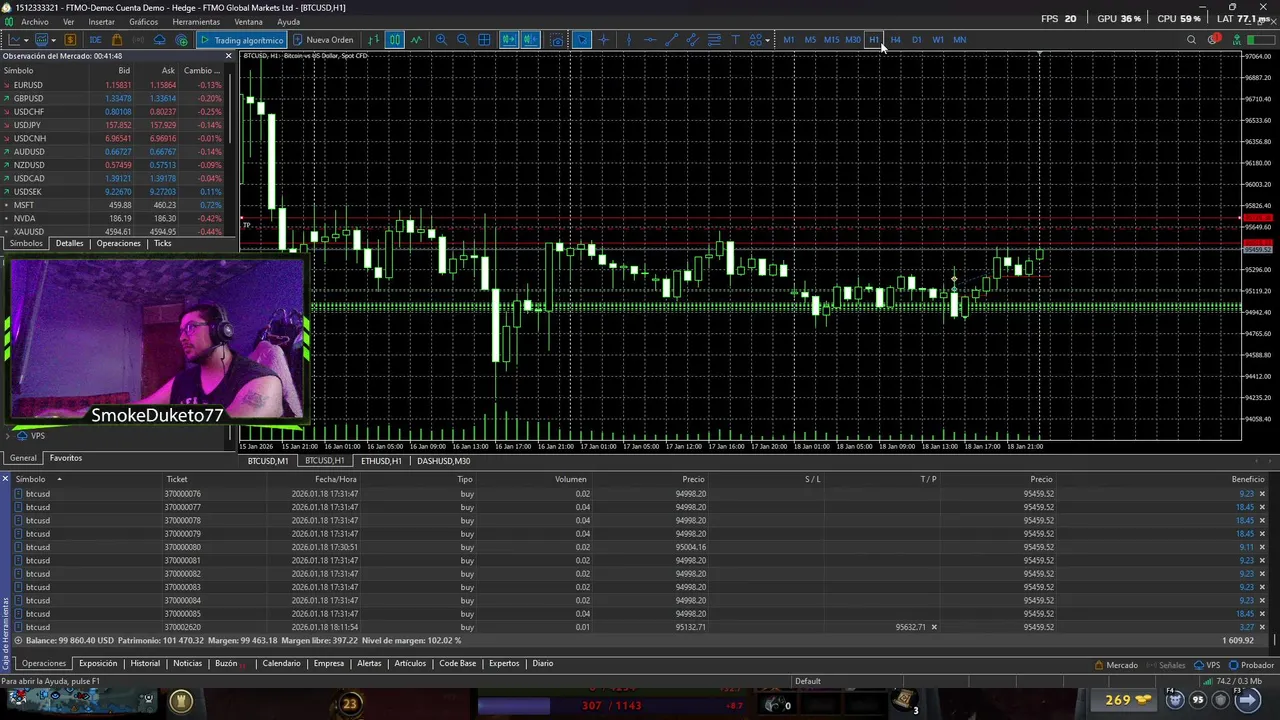
Task: Click the tile windows grid icon
Action: click(484, 40)
